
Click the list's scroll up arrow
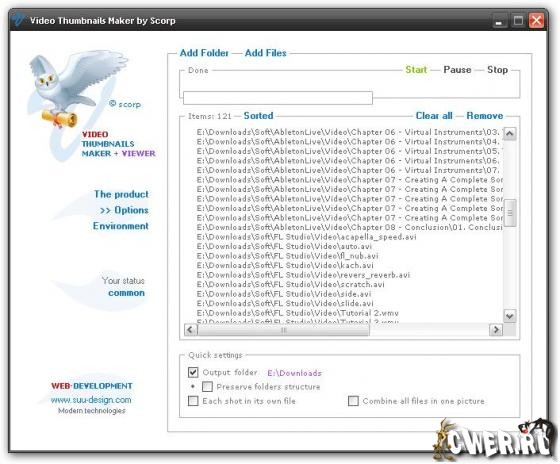click(510, 134)
